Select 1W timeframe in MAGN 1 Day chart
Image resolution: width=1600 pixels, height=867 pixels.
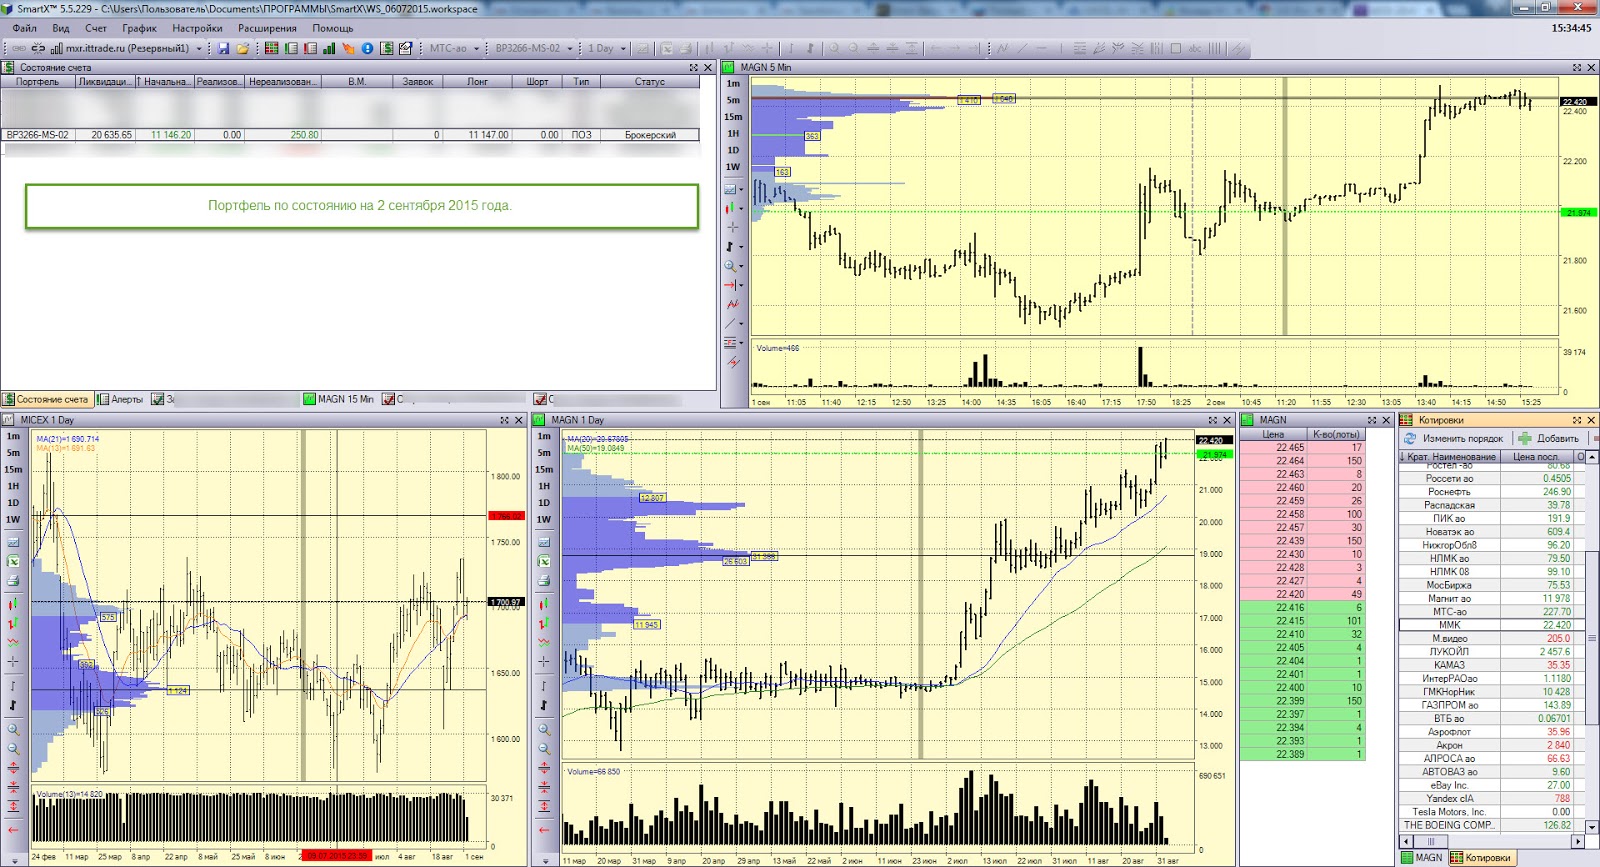tap(544, 519)
